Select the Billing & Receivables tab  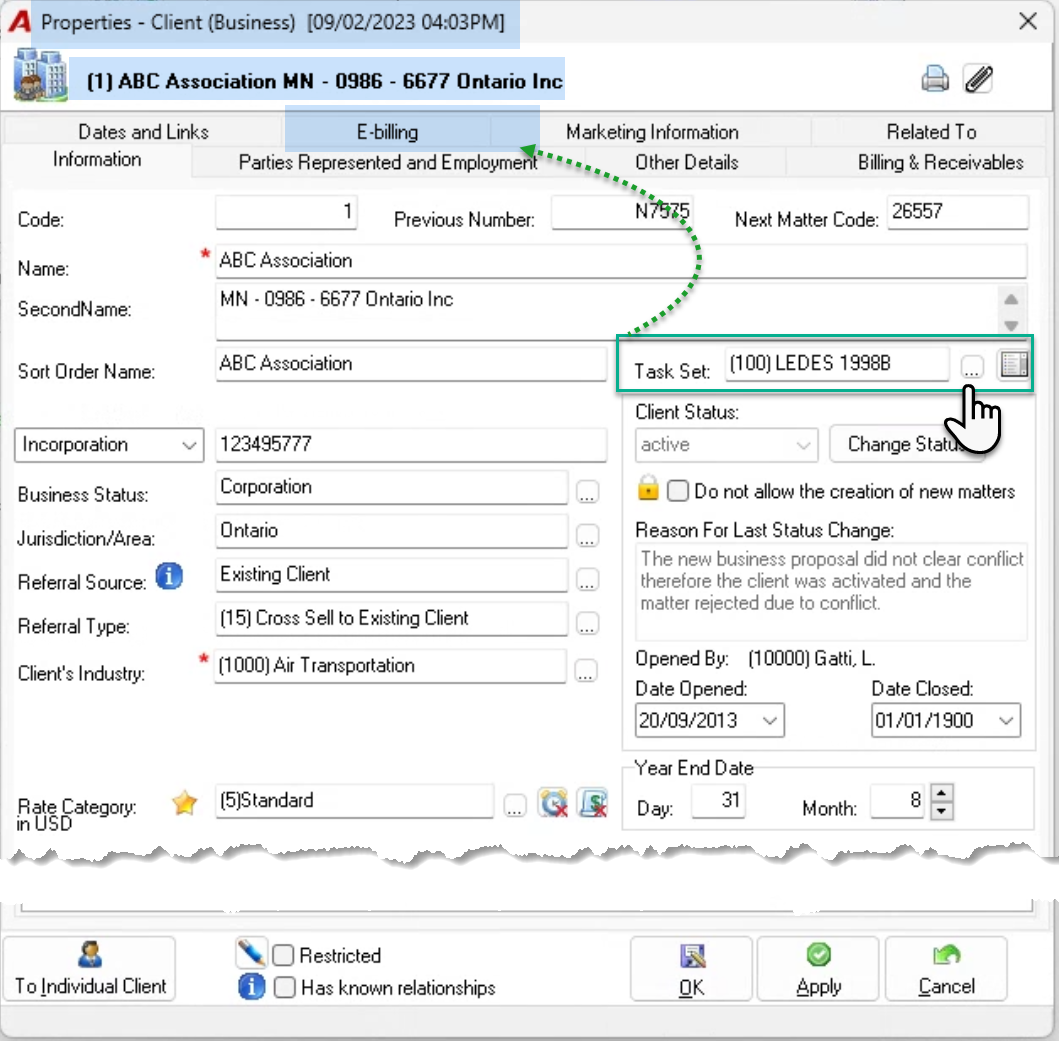click(940, 163)
